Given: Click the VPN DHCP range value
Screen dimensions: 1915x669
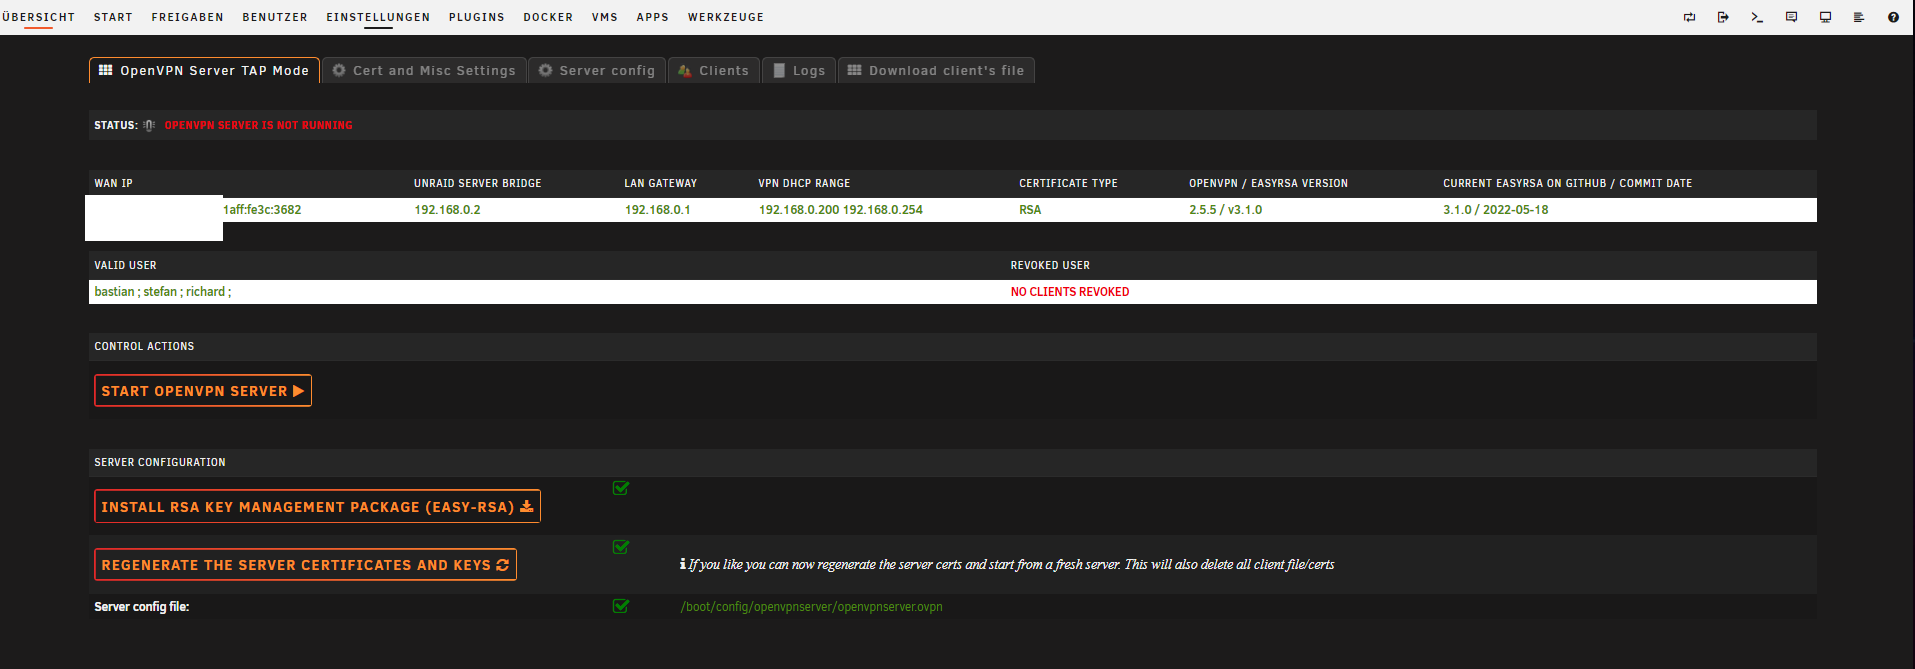Looking at the screenshot, I should (840, 210).
